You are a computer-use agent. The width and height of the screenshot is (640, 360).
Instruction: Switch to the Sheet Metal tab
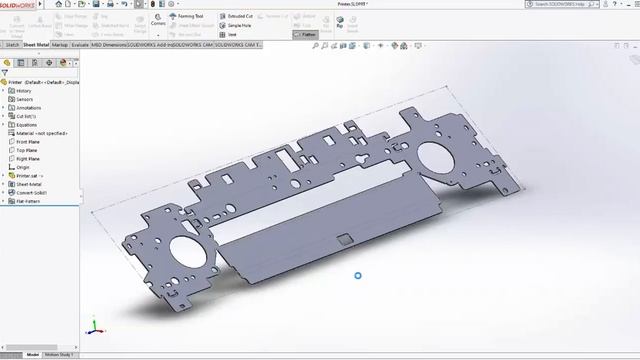pyautogui.click(x=36, y=45)
